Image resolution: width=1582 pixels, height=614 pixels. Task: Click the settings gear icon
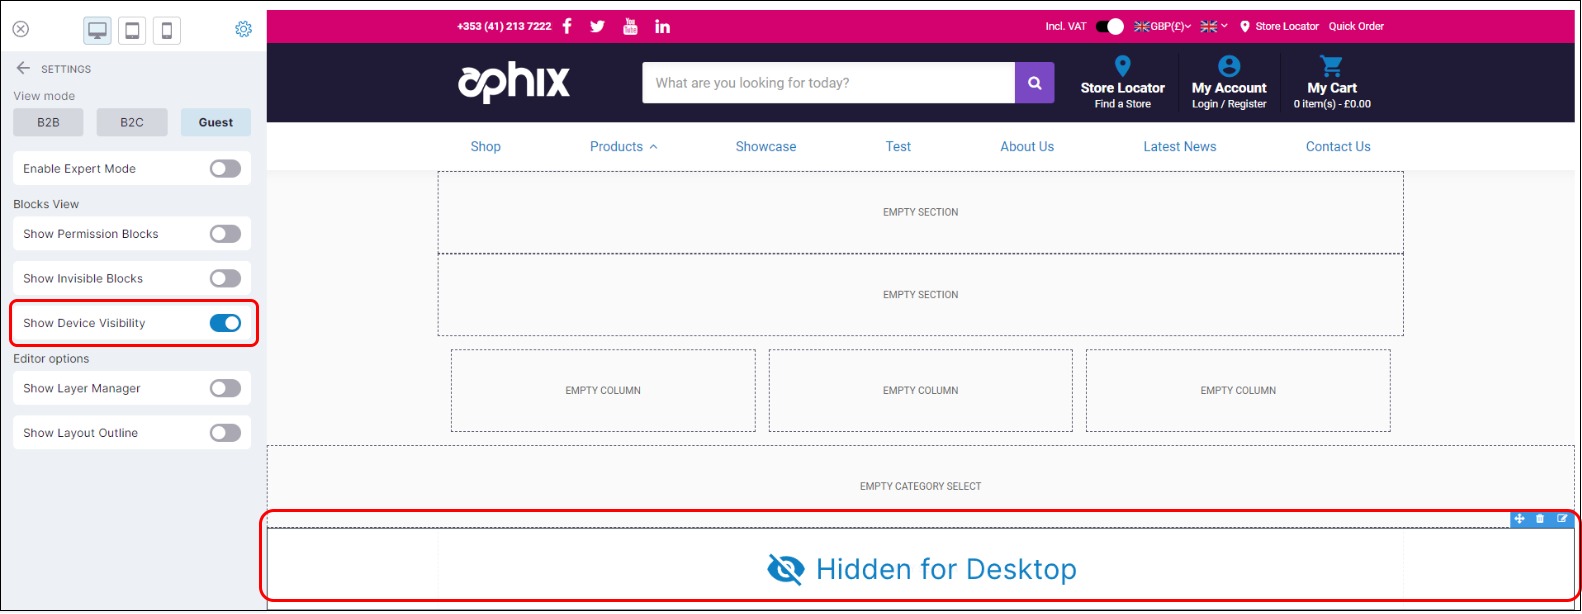243,30
